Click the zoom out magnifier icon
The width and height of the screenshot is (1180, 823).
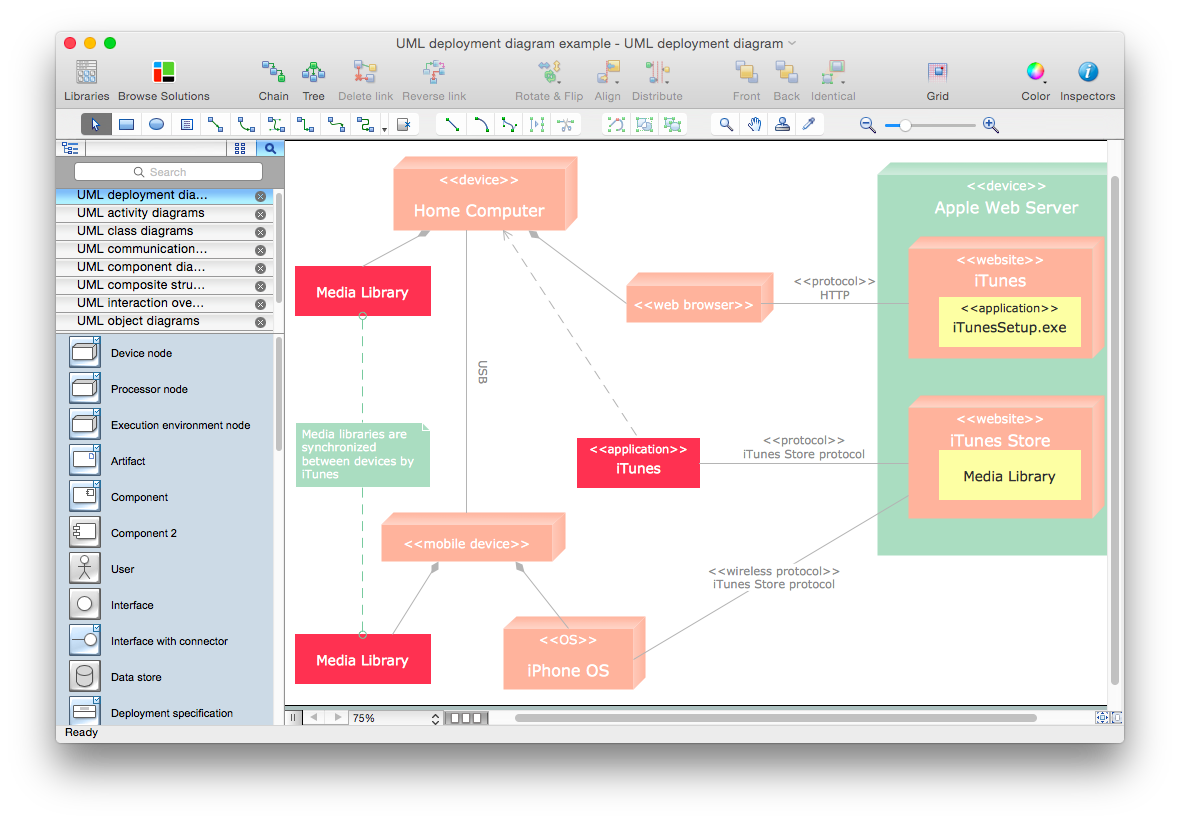(868, 126)
